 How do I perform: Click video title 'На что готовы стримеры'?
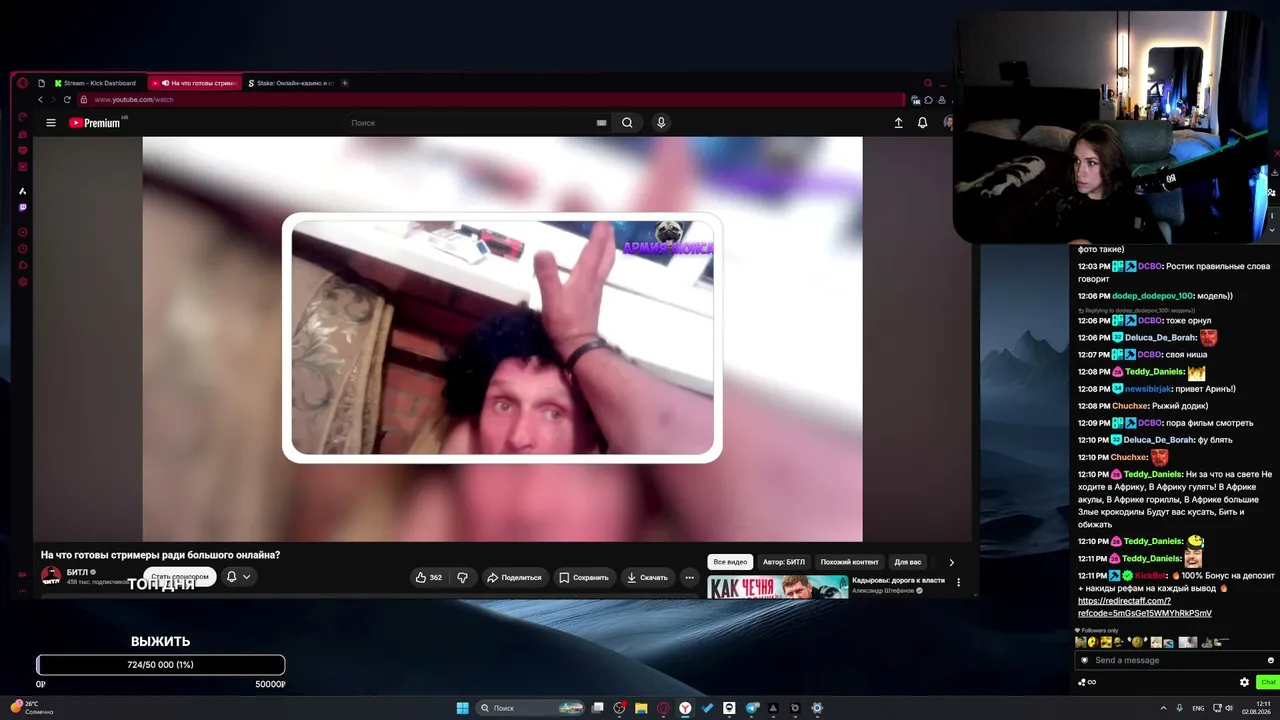coord(160,555)
